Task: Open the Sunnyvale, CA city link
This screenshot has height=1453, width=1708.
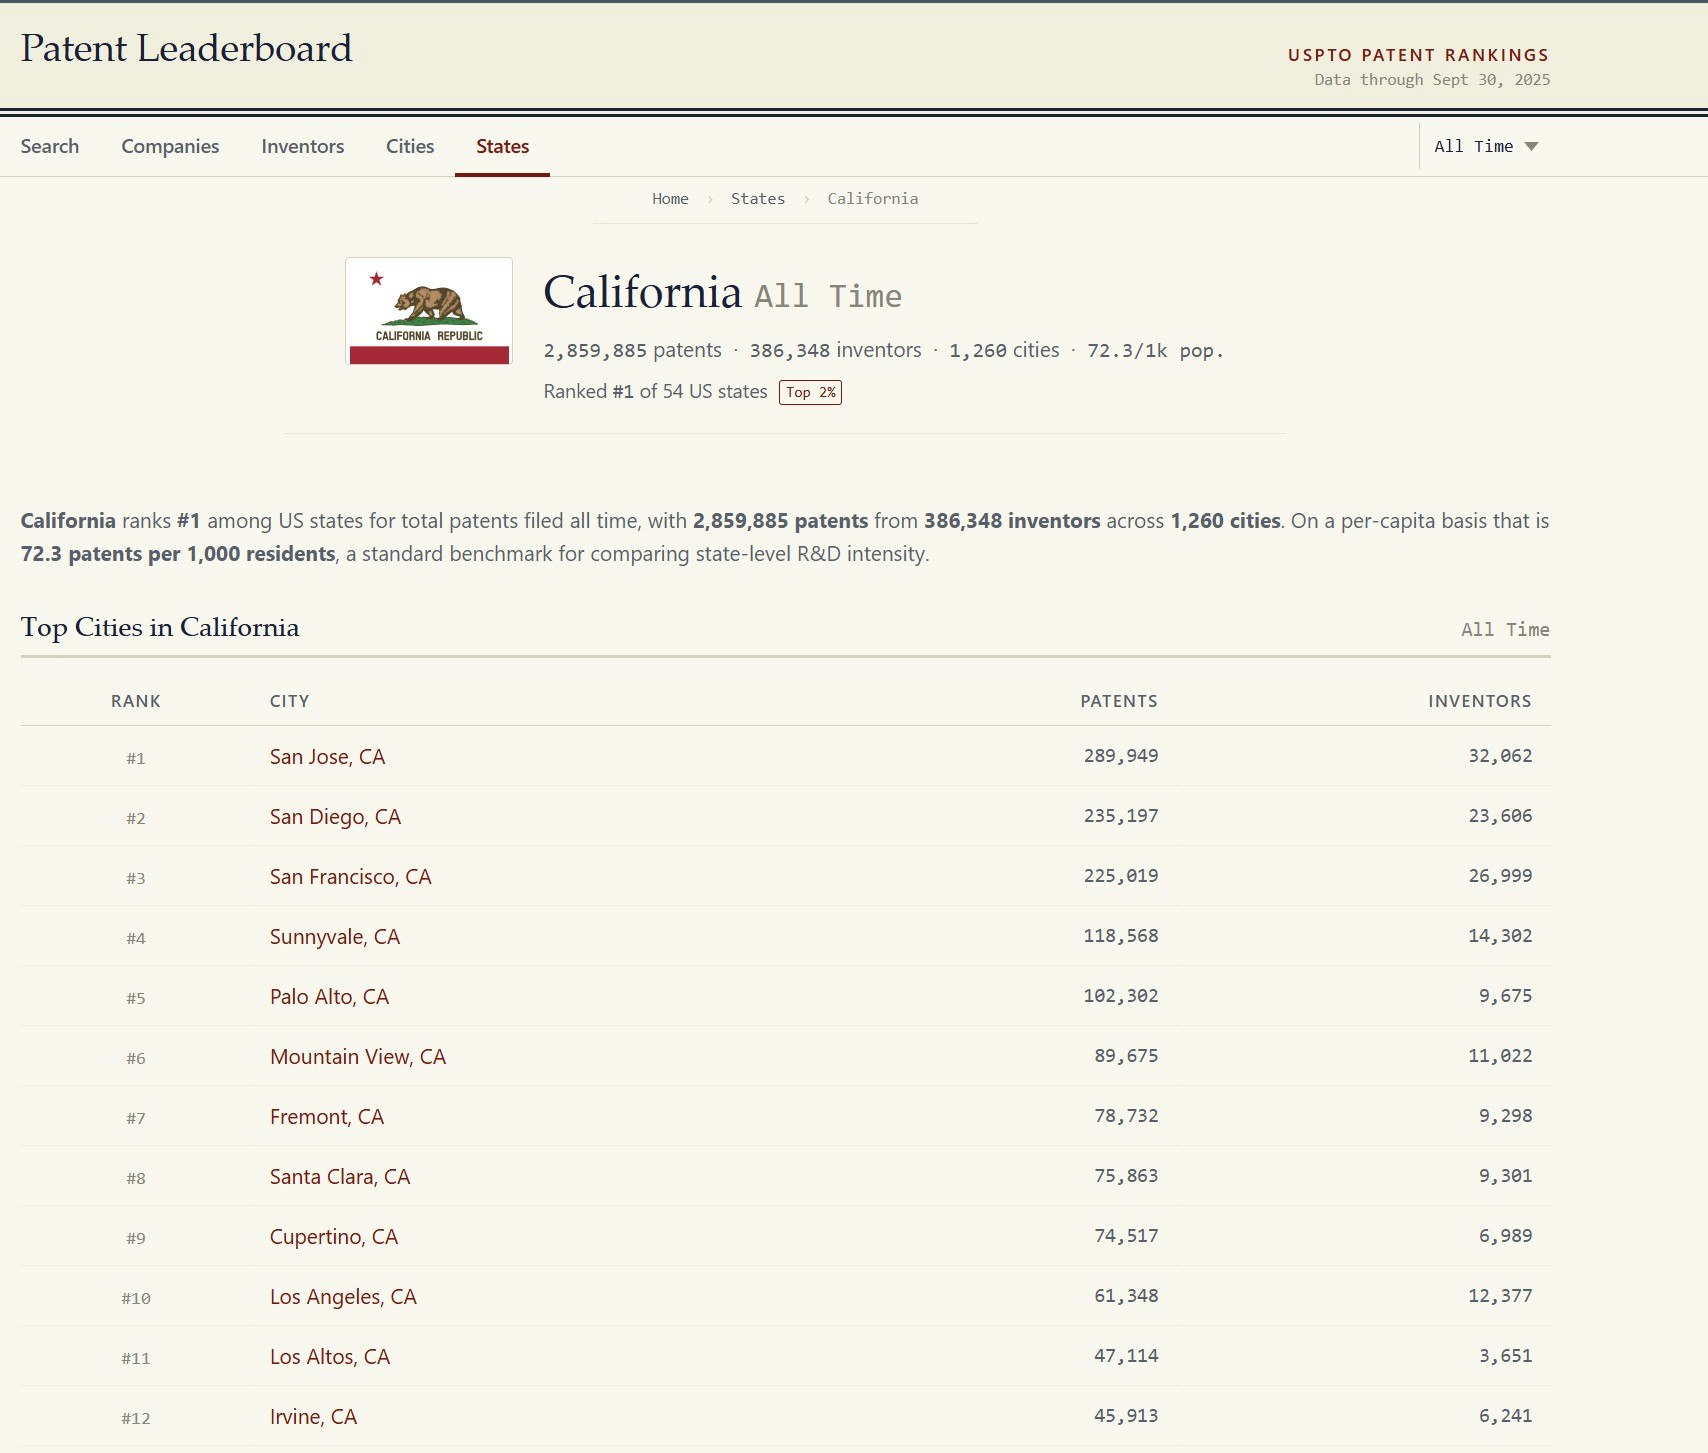Action: 335,937
